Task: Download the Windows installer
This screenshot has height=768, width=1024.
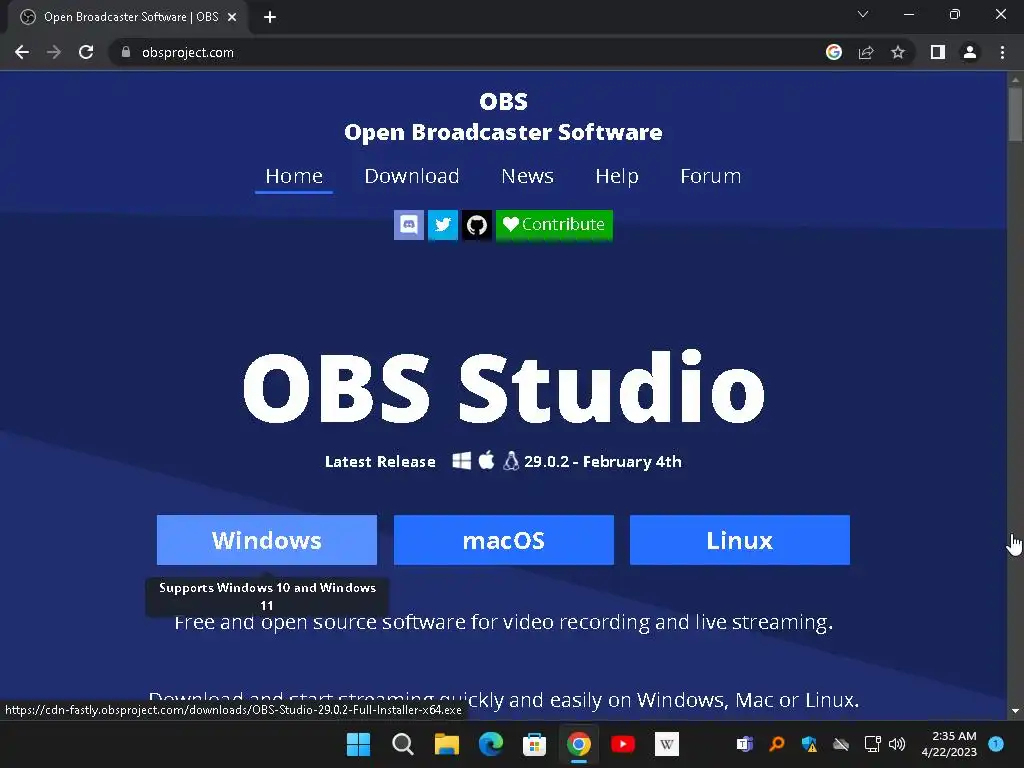Action: 266,540
